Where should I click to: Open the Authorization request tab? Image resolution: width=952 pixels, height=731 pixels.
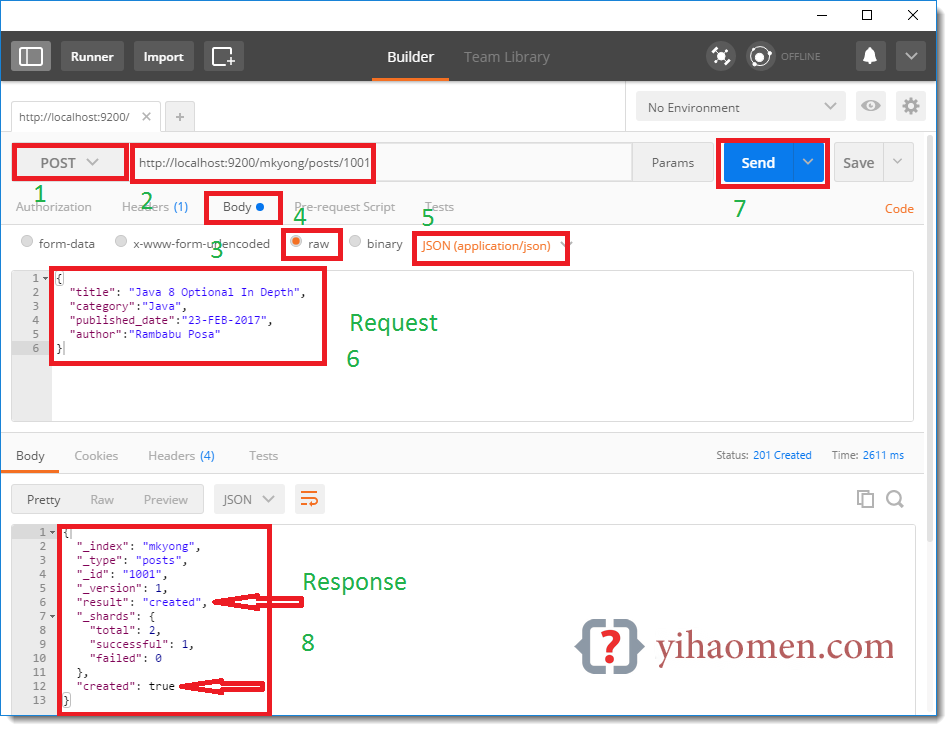click(53, 207)
